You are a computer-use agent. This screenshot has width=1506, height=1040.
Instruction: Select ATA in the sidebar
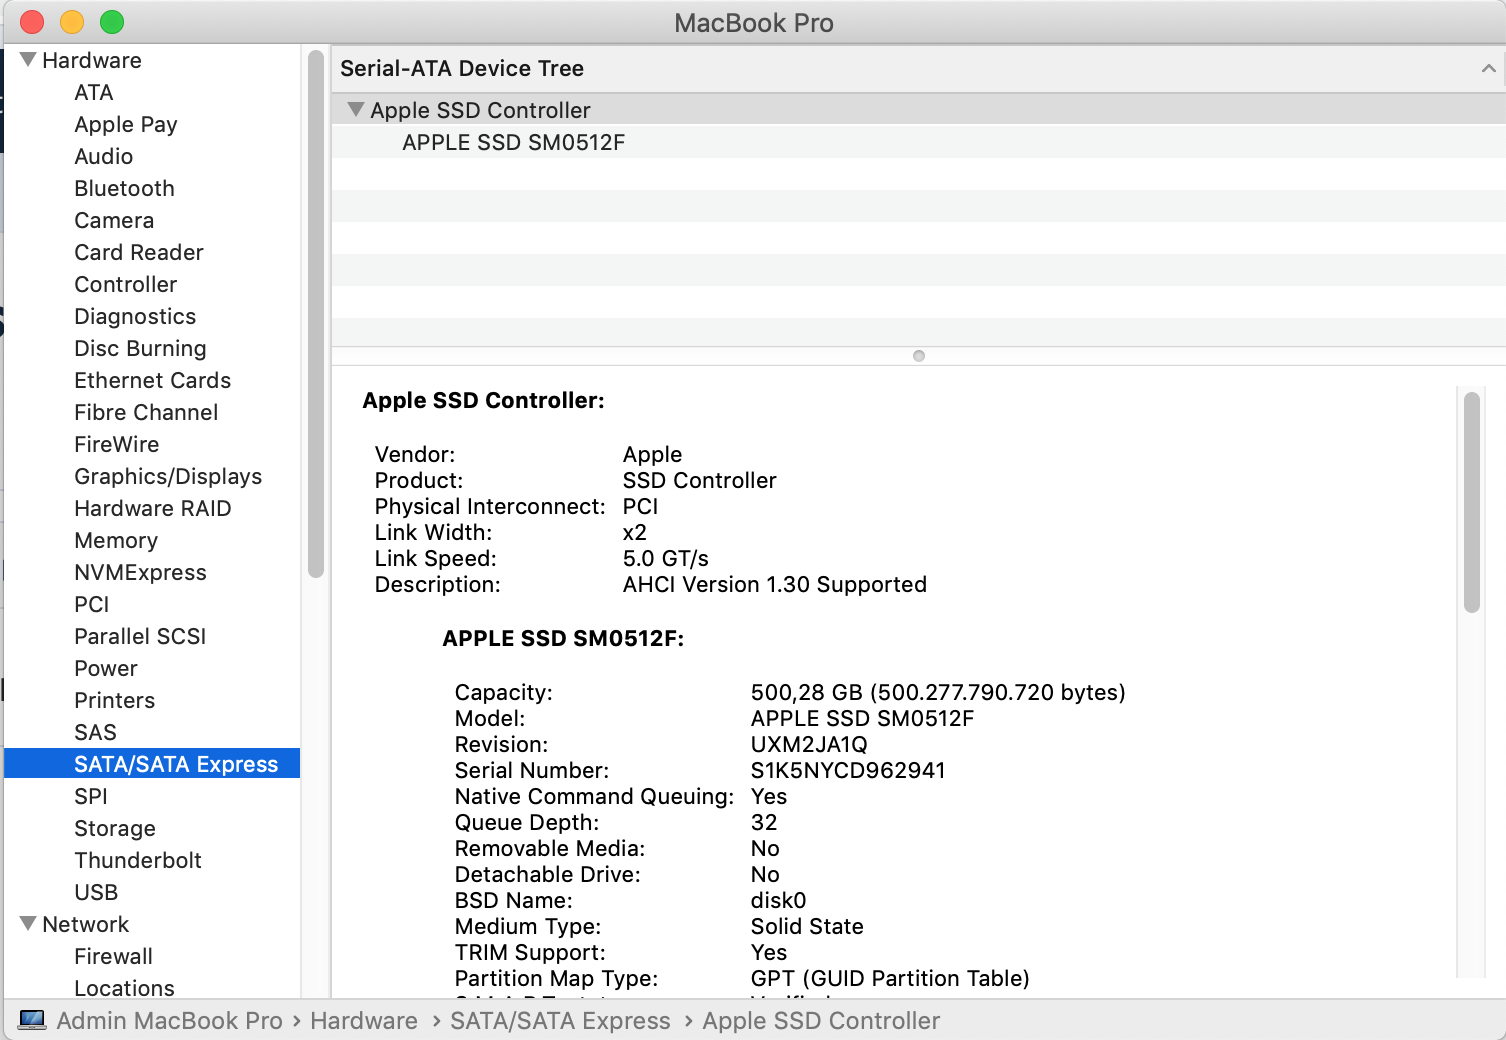(94, 92)
